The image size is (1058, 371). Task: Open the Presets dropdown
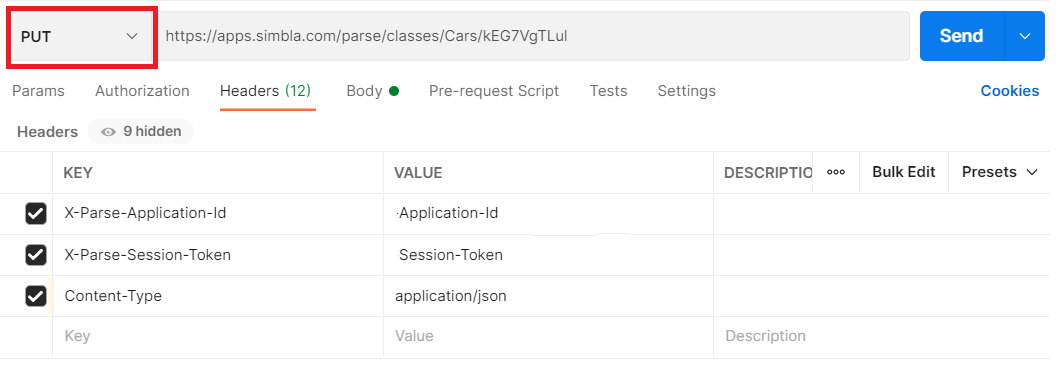[x=999, y=172]
